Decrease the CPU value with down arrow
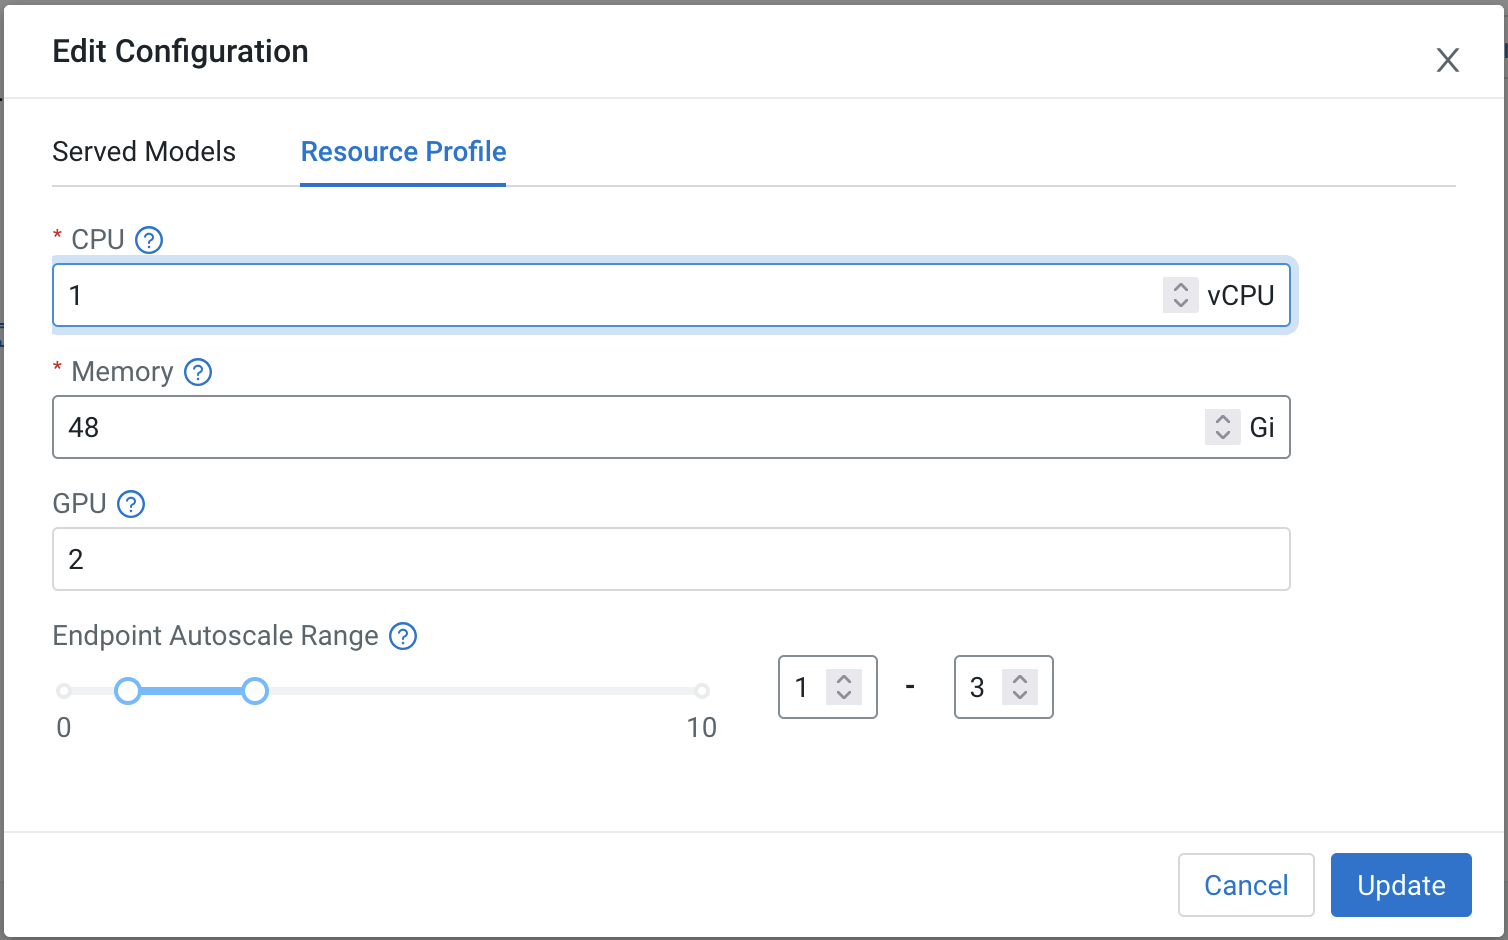Viewport: 1508px width, 940px height. point(1180,303)
